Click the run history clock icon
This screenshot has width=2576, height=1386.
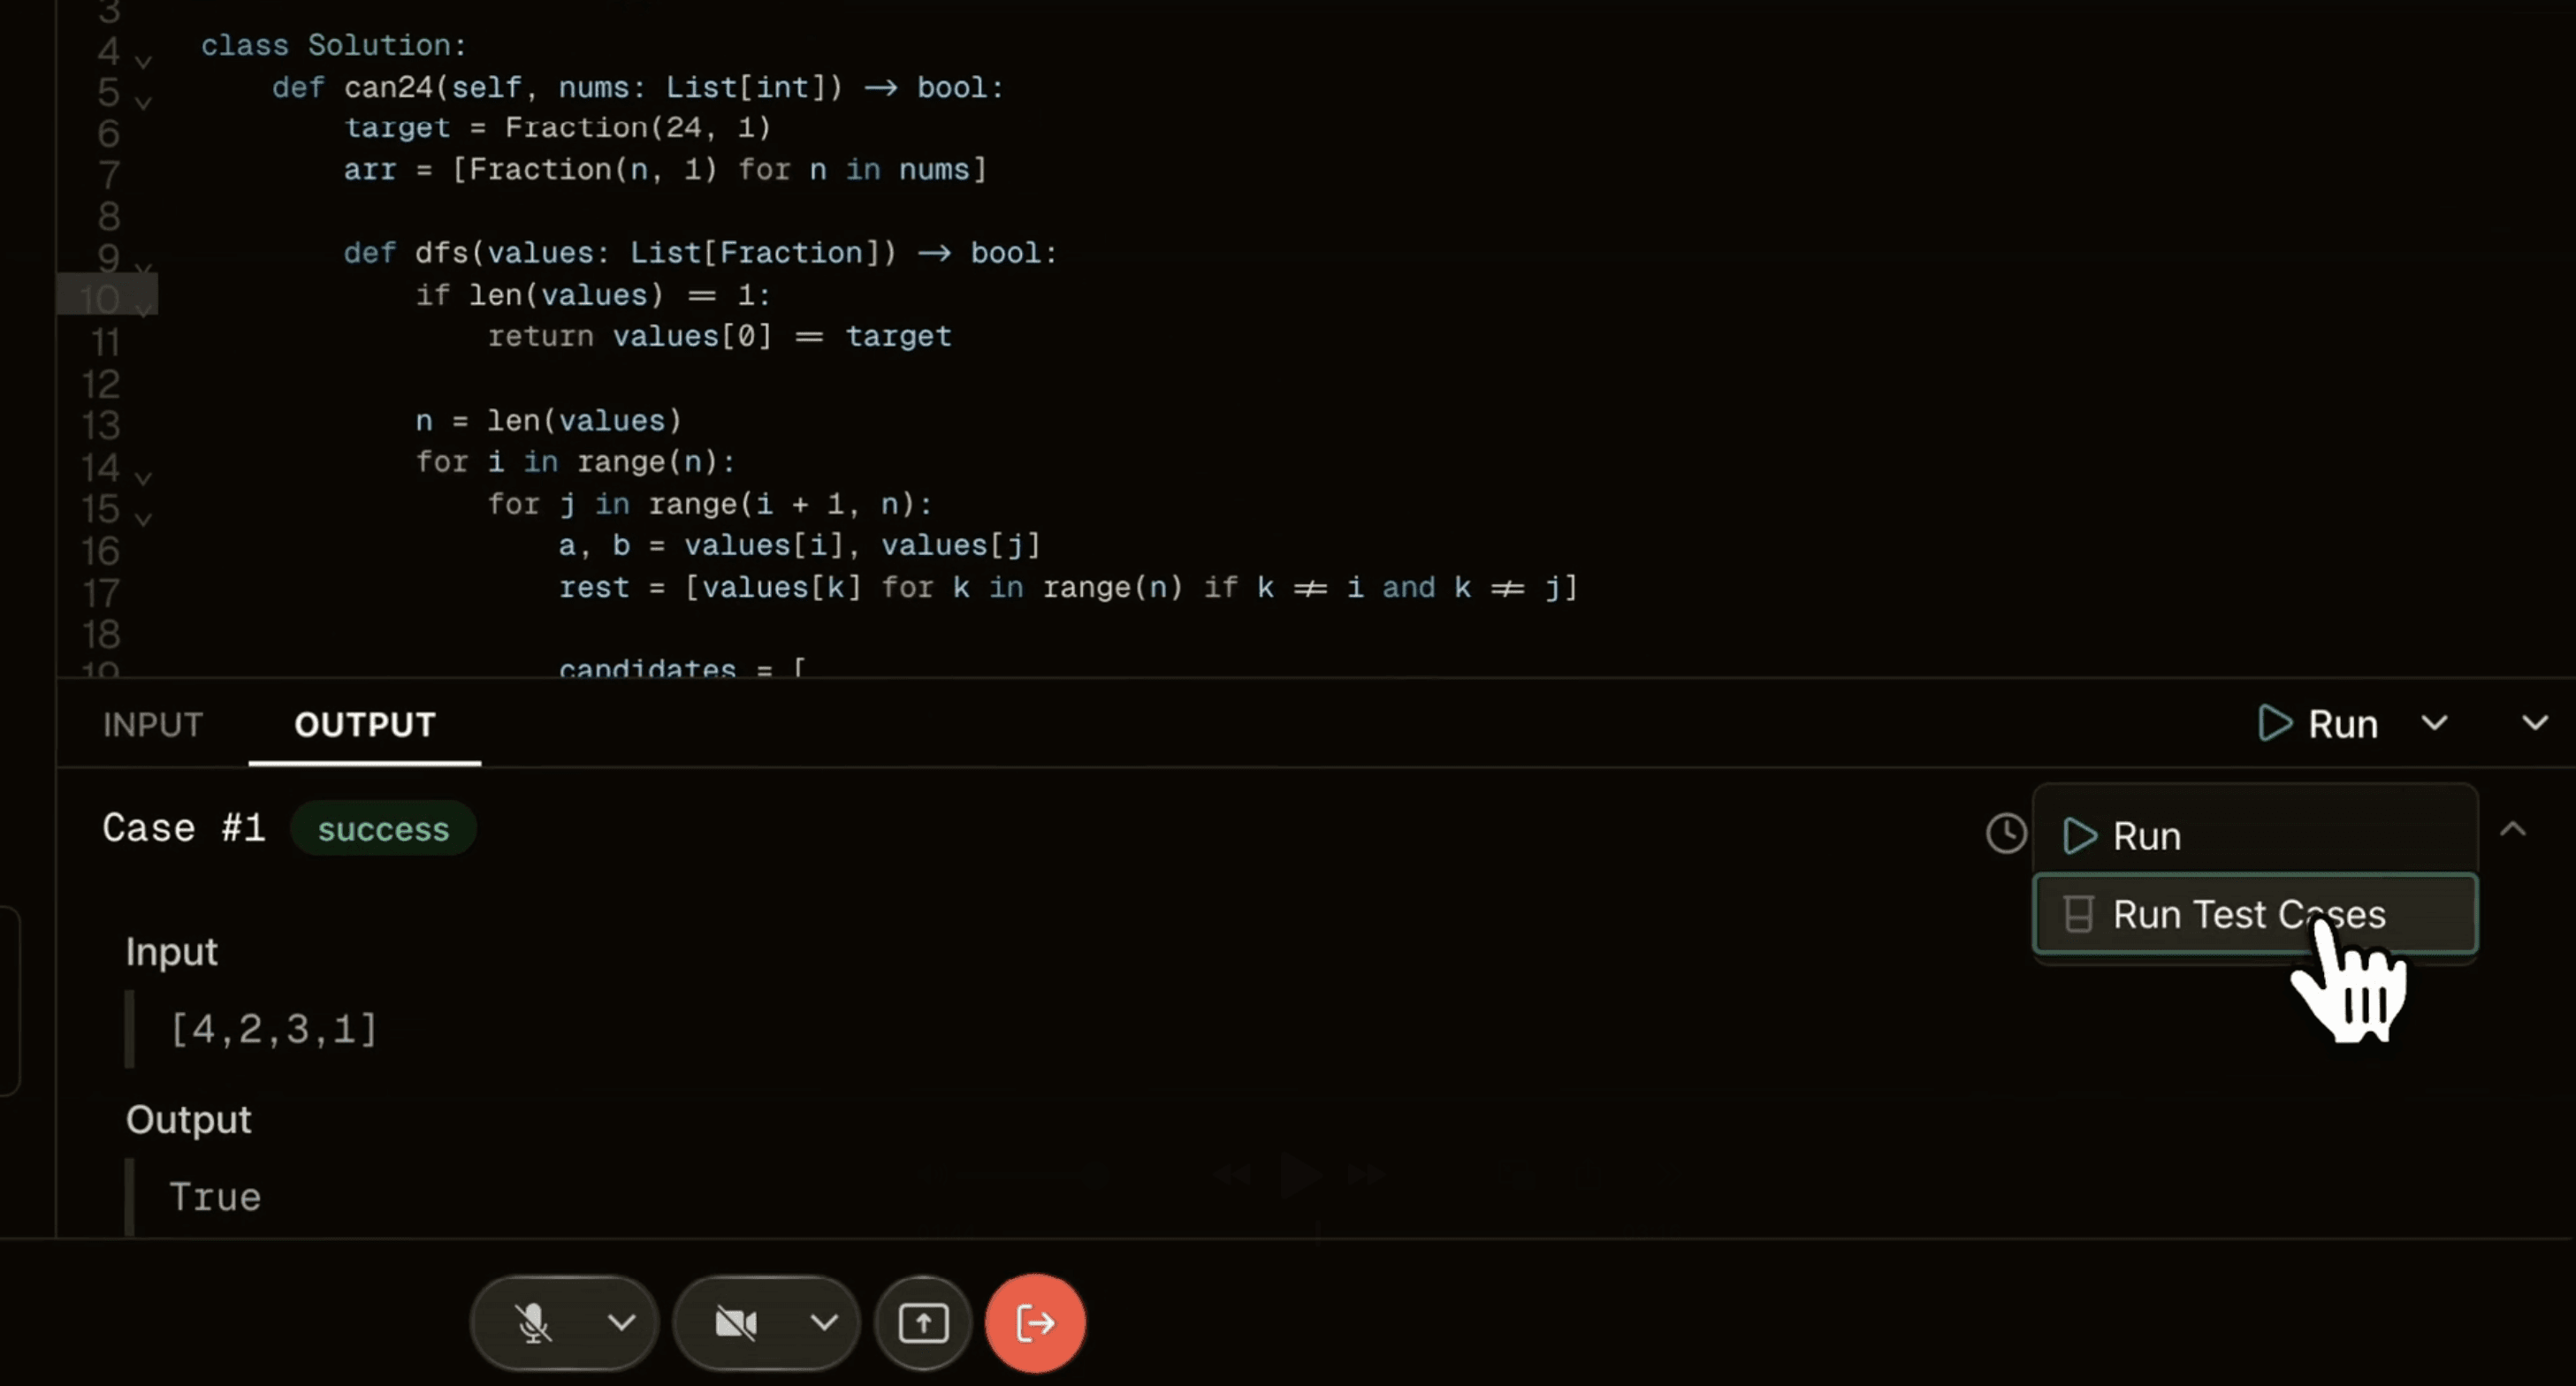pyautogui.click(x=2006, y=832)
